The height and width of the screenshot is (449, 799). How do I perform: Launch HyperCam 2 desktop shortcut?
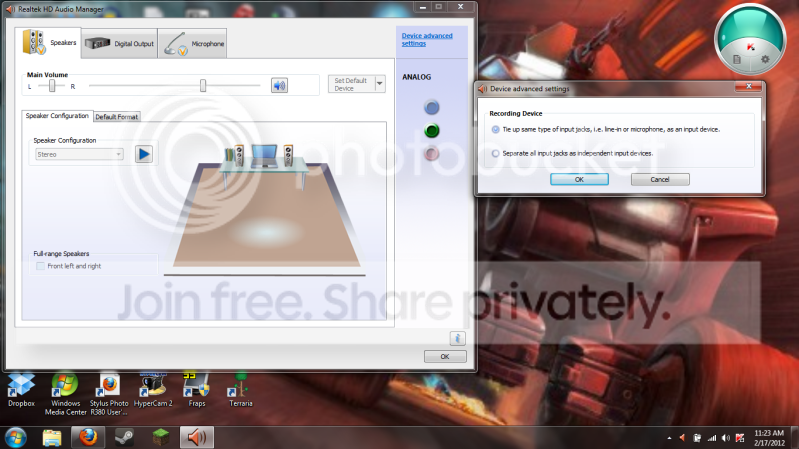[x=153, y=390]
